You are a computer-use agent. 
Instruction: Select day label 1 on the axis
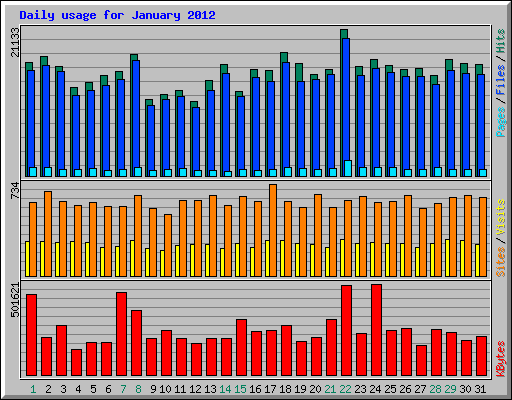click(33, 389)
